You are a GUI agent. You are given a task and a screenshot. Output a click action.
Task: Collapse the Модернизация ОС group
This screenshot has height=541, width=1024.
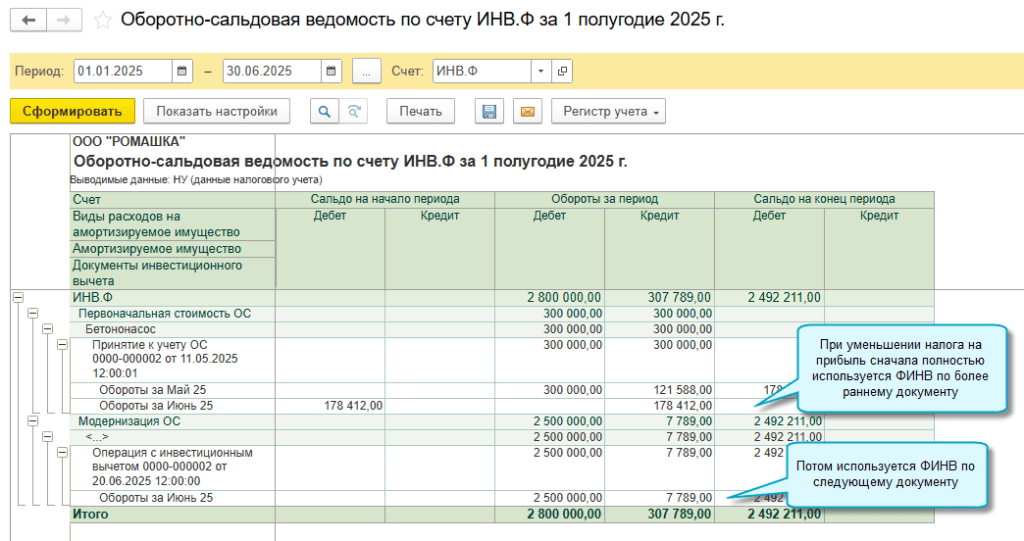pyautogui.click(x=32, y=421)
